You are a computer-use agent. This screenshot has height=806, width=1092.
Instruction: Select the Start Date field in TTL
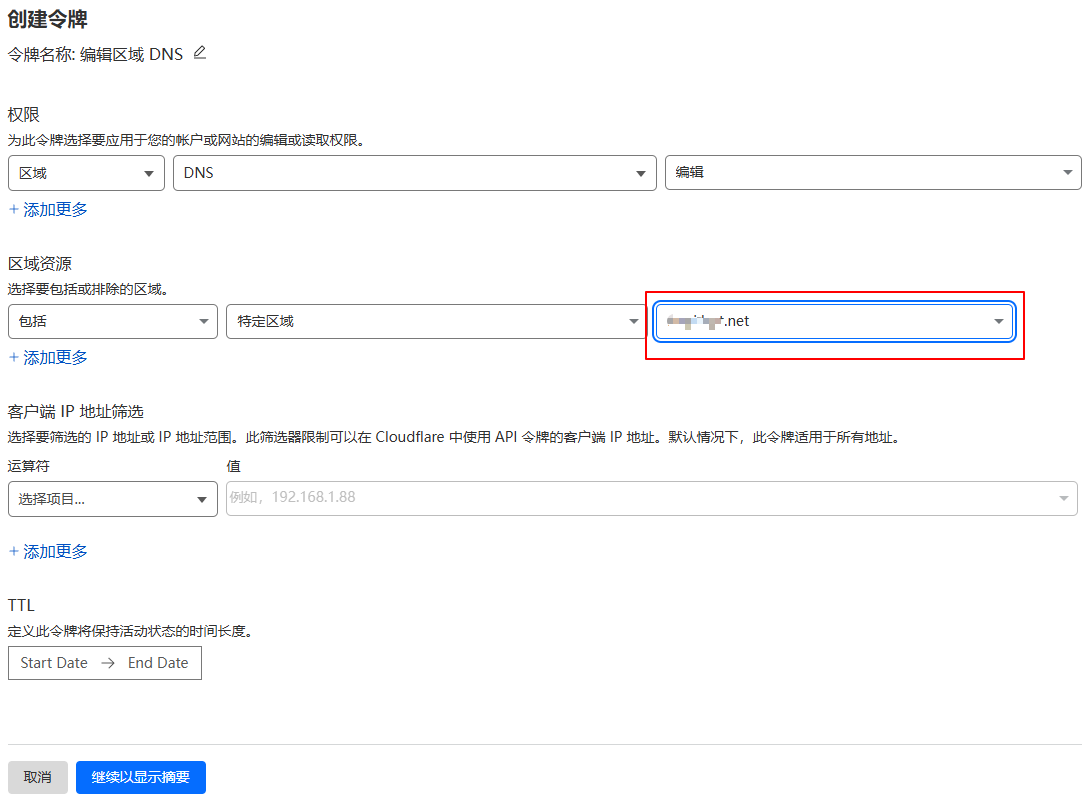[54, 663]
